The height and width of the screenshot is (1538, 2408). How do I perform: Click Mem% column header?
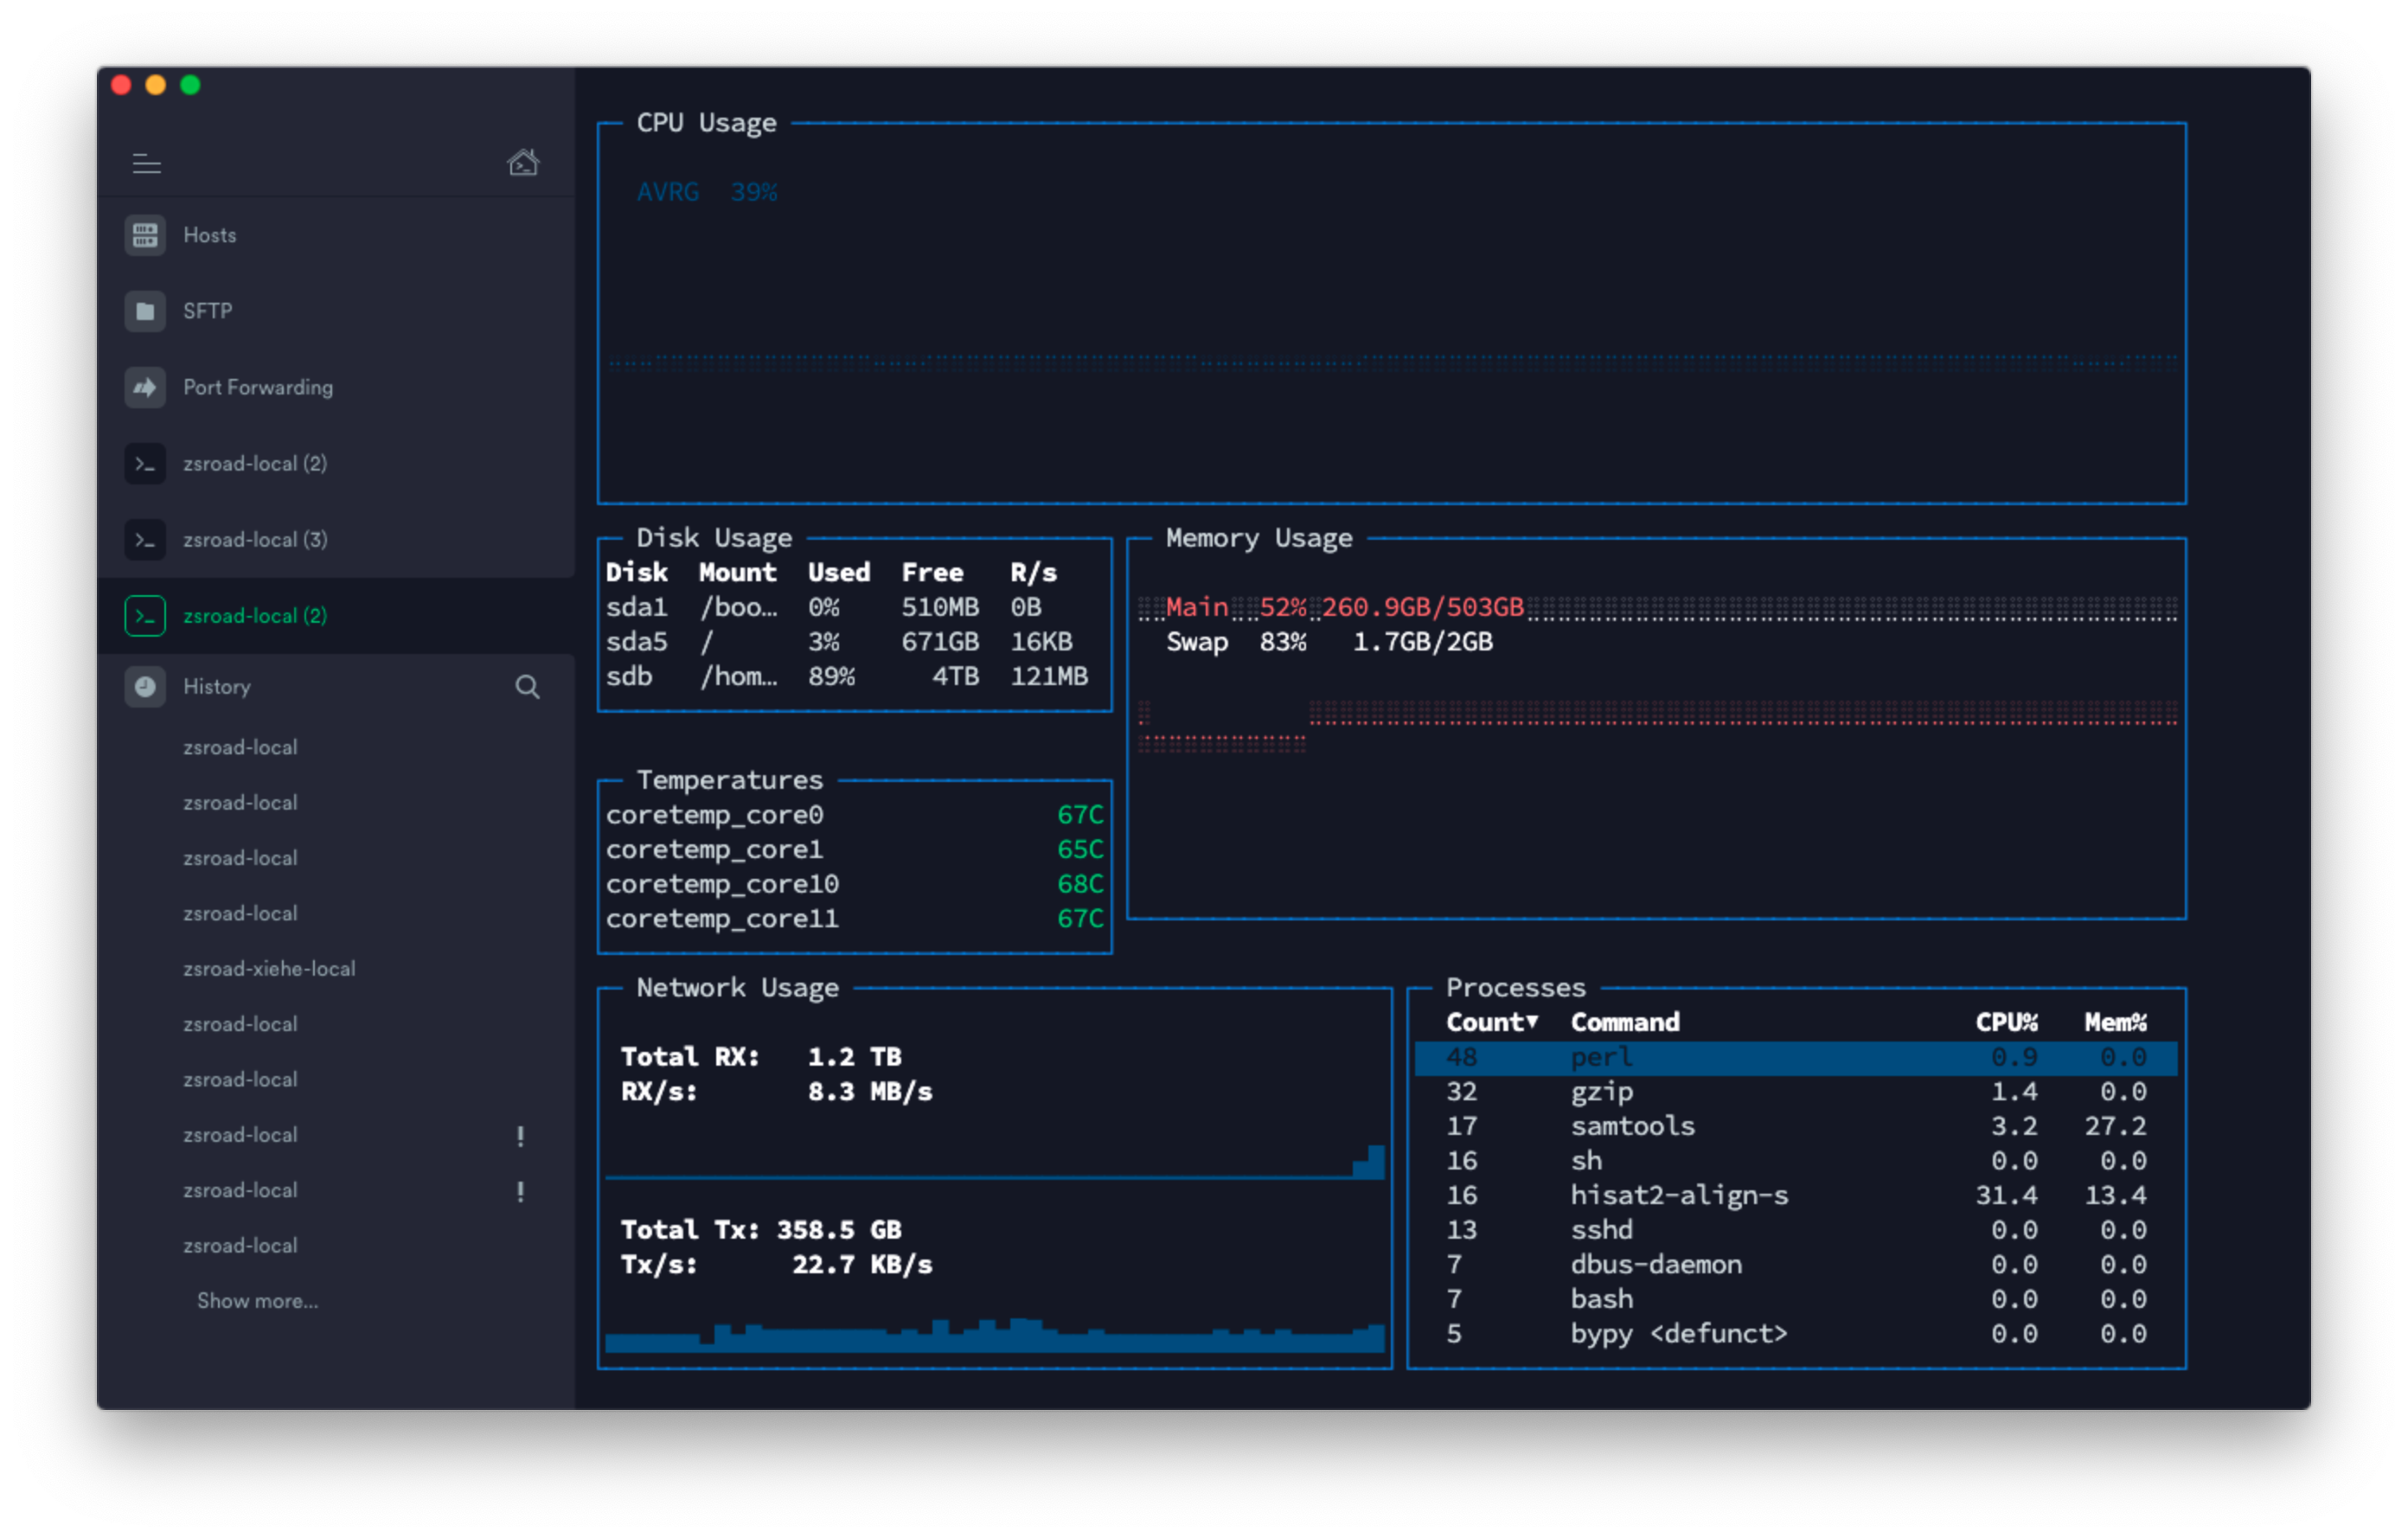click(2114, 1022)
